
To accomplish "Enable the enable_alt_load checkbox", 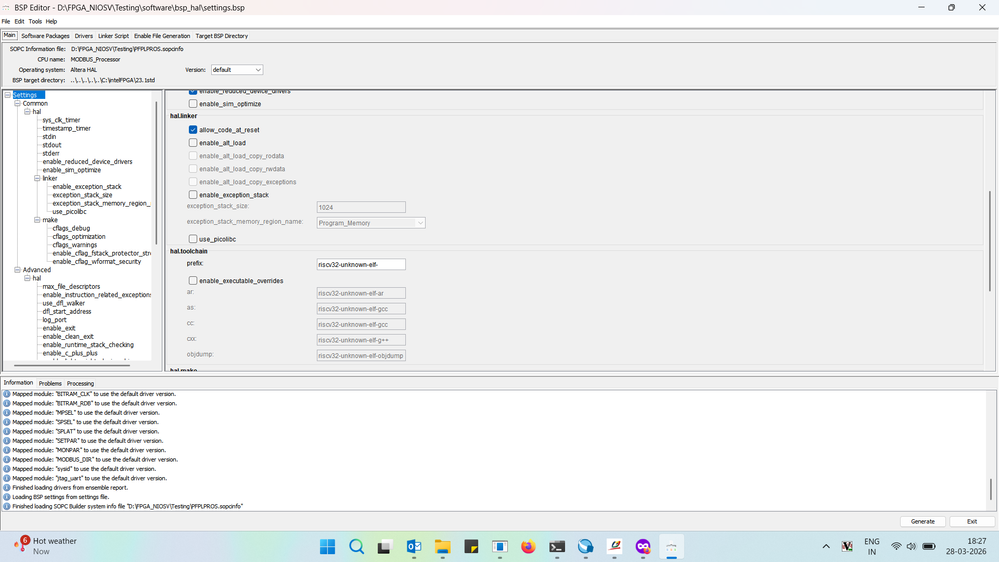I will click(x=192, y=143).
